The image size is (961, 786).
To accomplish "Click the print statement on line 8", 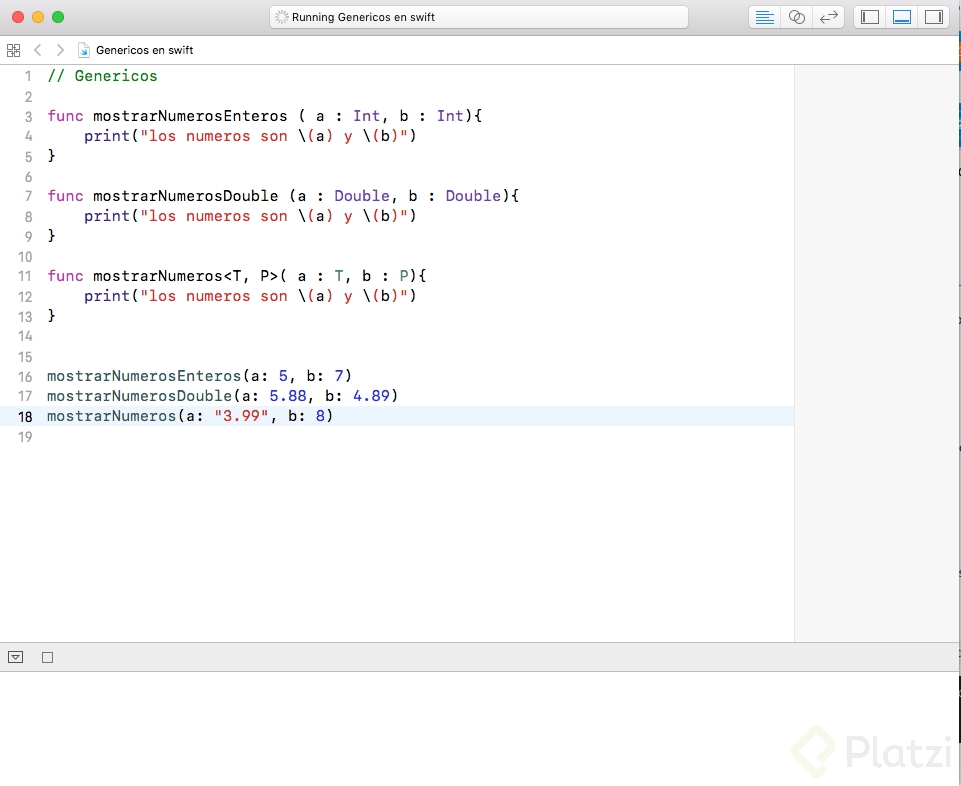I will (x=250, y=216).
